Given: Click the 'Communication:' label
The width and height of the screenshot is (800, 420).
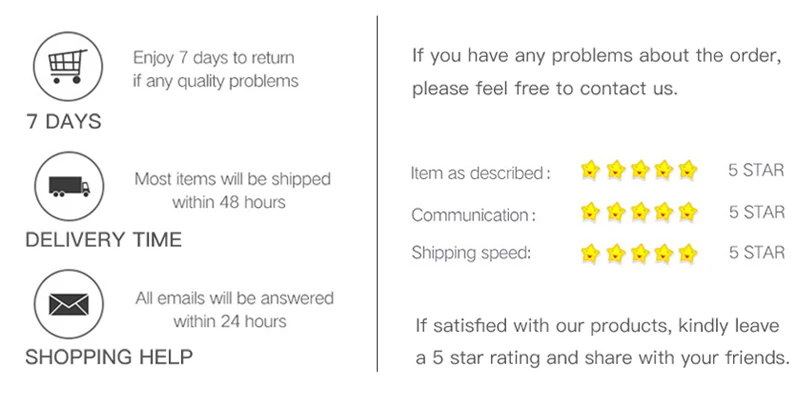Looking at the screenshot, I should point(473,215).
